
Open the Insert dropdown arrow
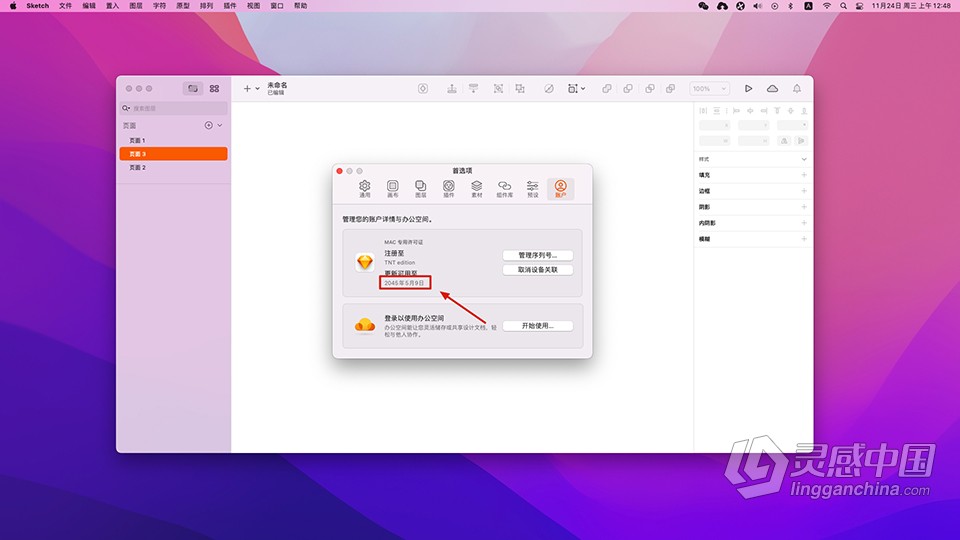pos(258,89)
